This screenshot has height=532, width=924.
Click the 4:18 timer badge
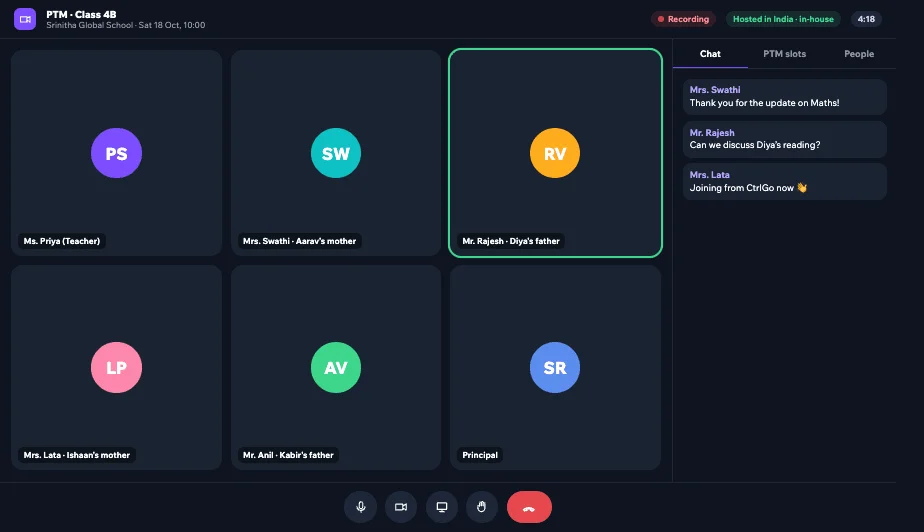coord(866,19)
